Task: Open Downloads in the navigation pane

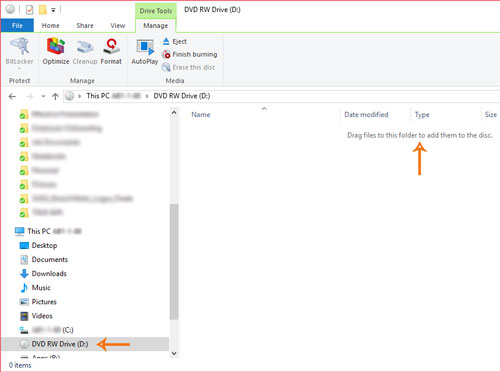Action: click(43, 274)
